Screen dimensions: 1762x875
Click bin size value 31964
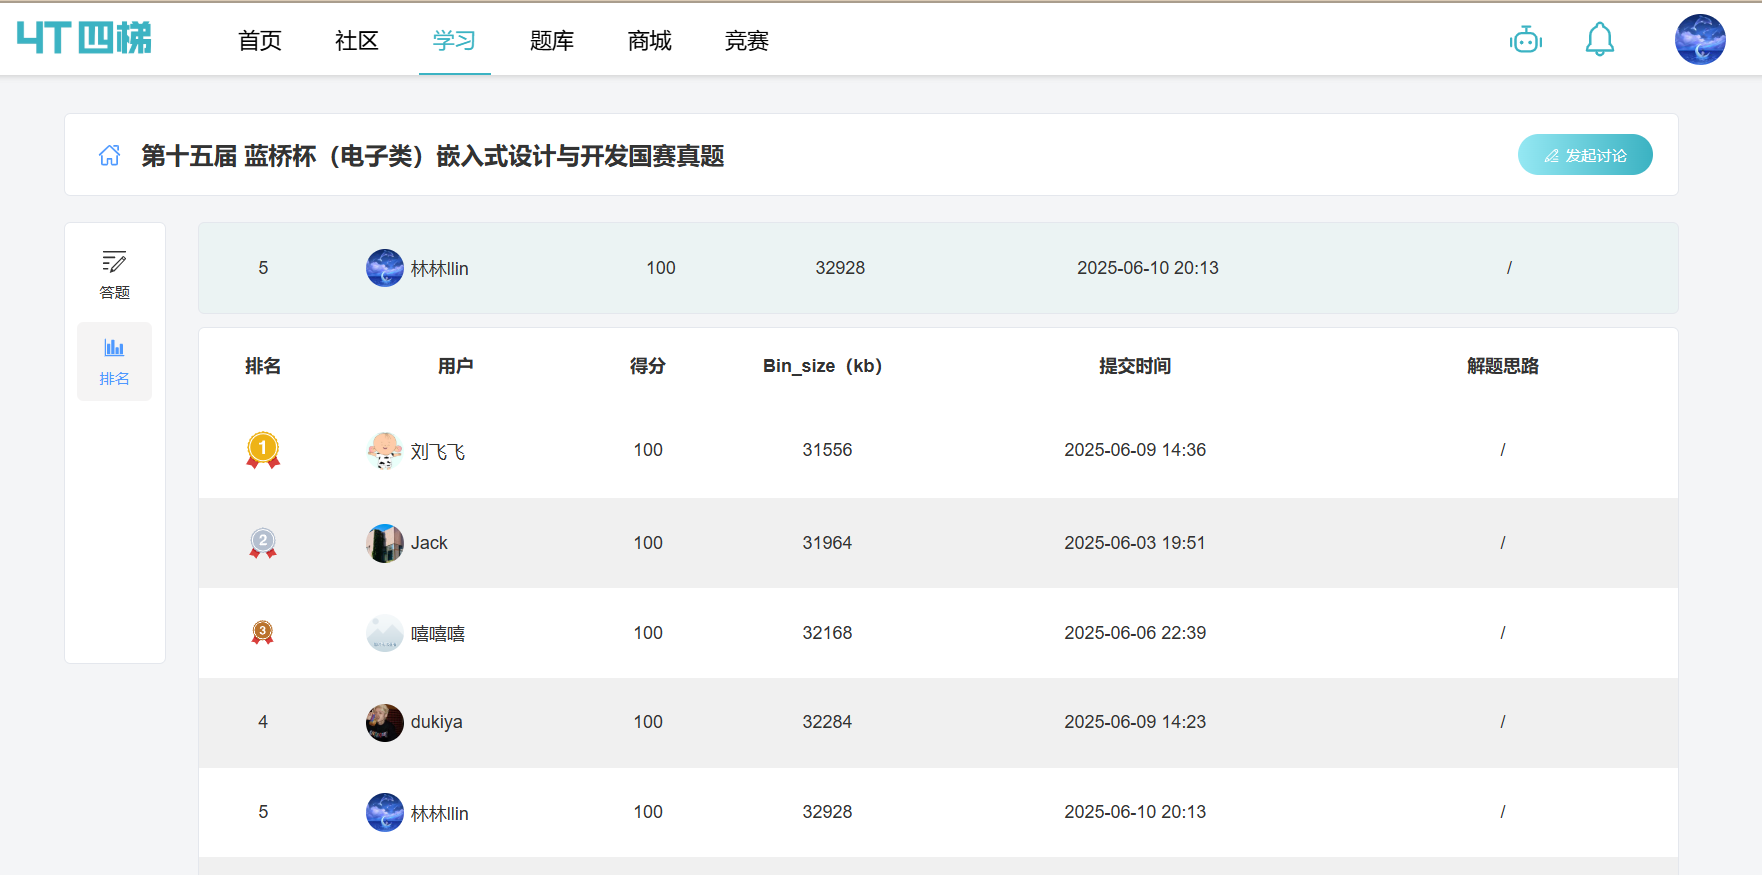point(827,543)
